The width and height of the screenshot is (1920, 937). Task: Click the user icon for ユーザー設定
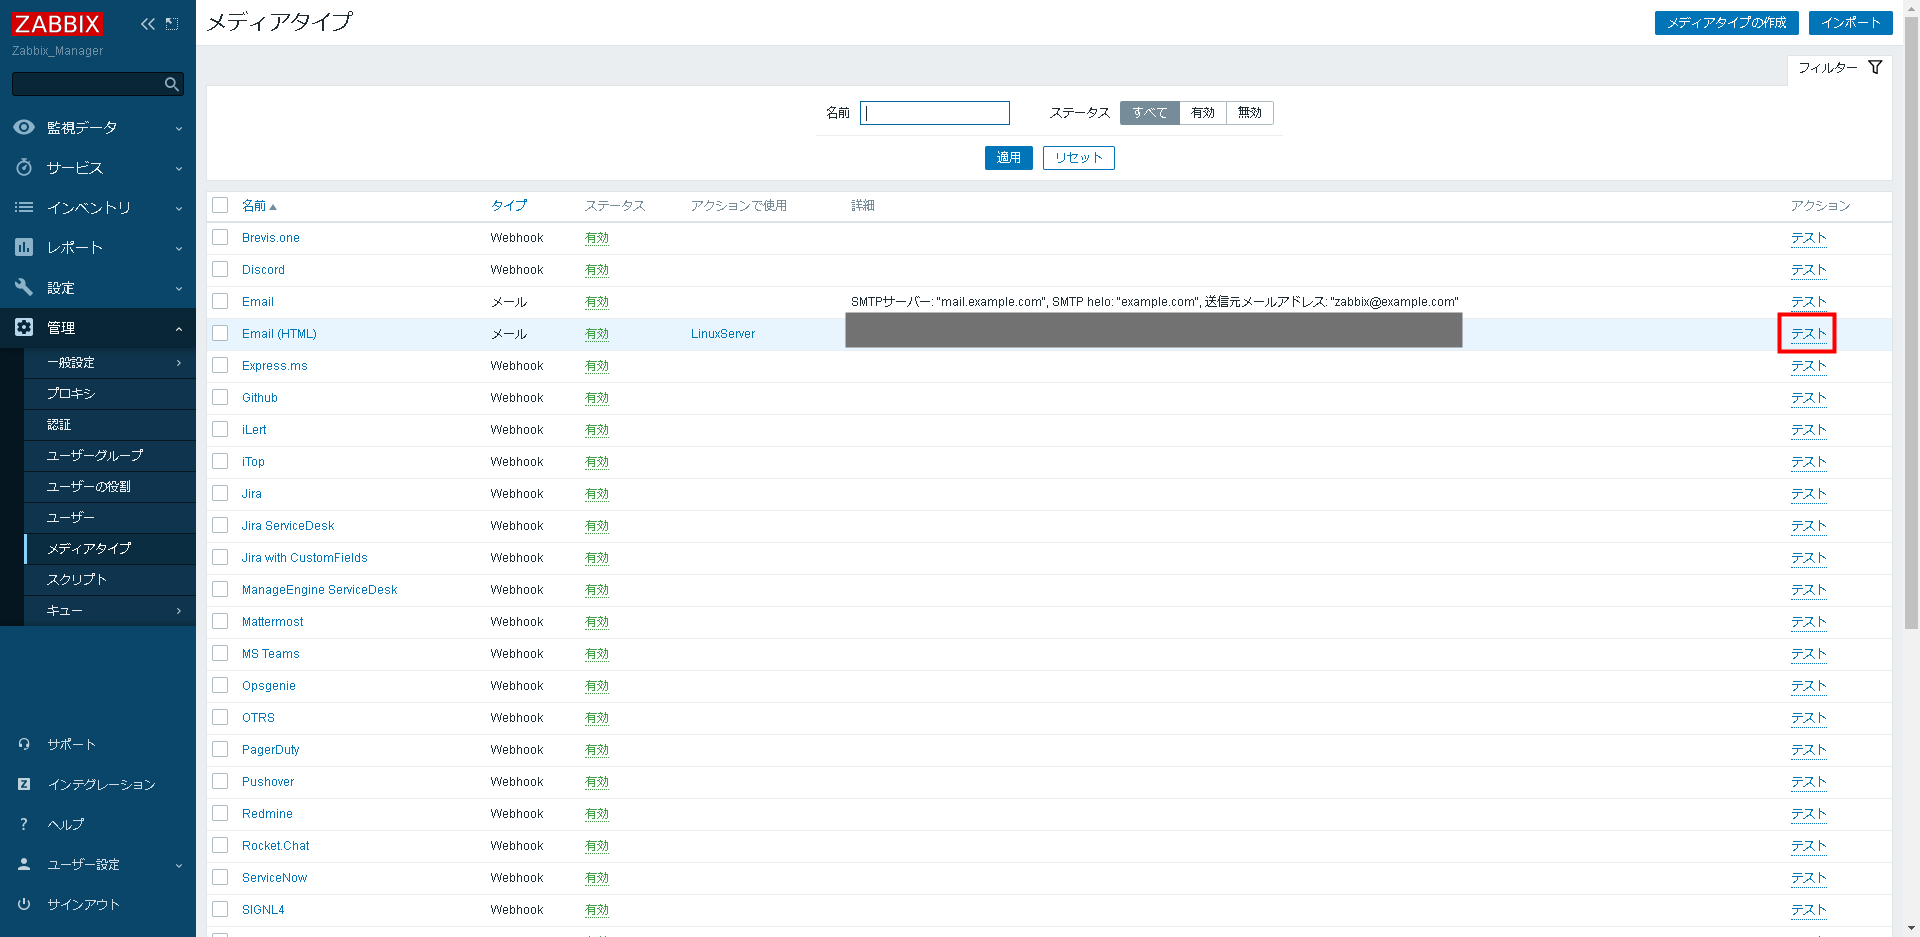tap(24, 864)
